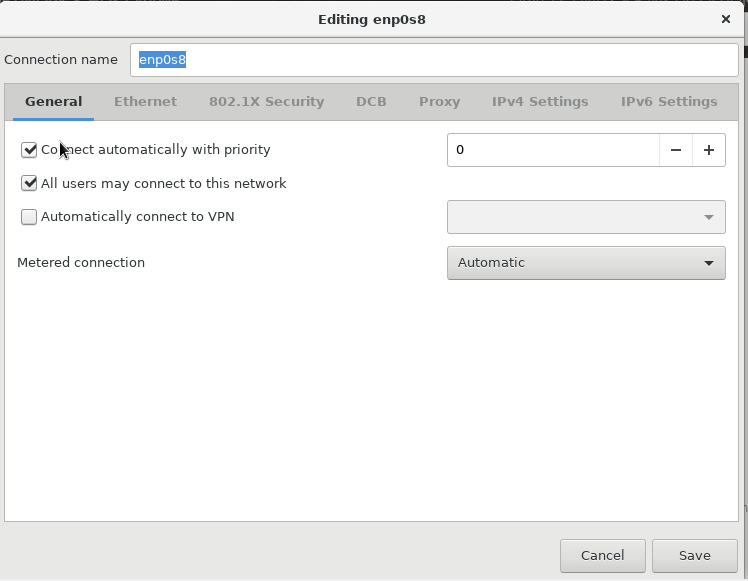Uncheck Connect automatically with priority
The width and height of the screenshot is (748, 581).
point(29,150)
